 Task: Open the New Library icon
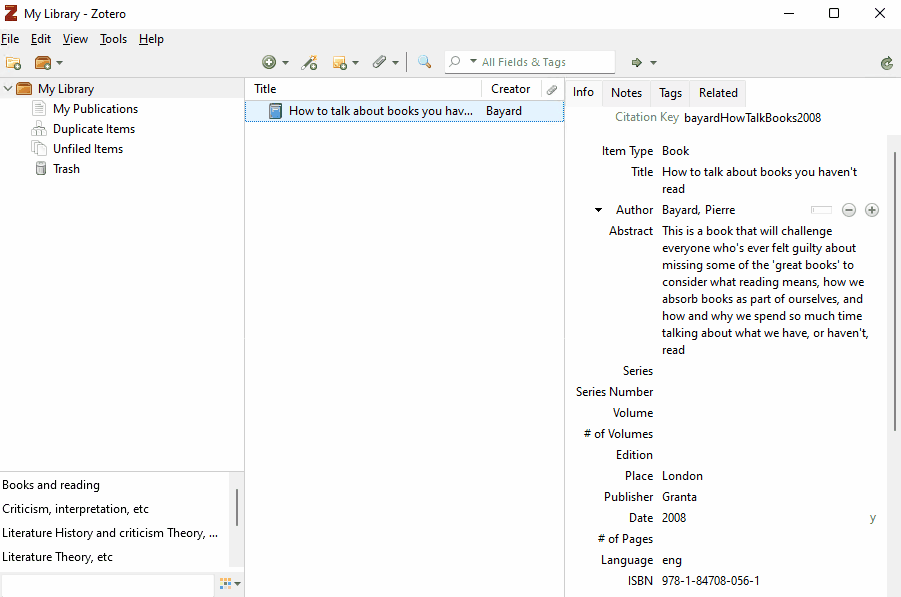click(x=43, y=63)
